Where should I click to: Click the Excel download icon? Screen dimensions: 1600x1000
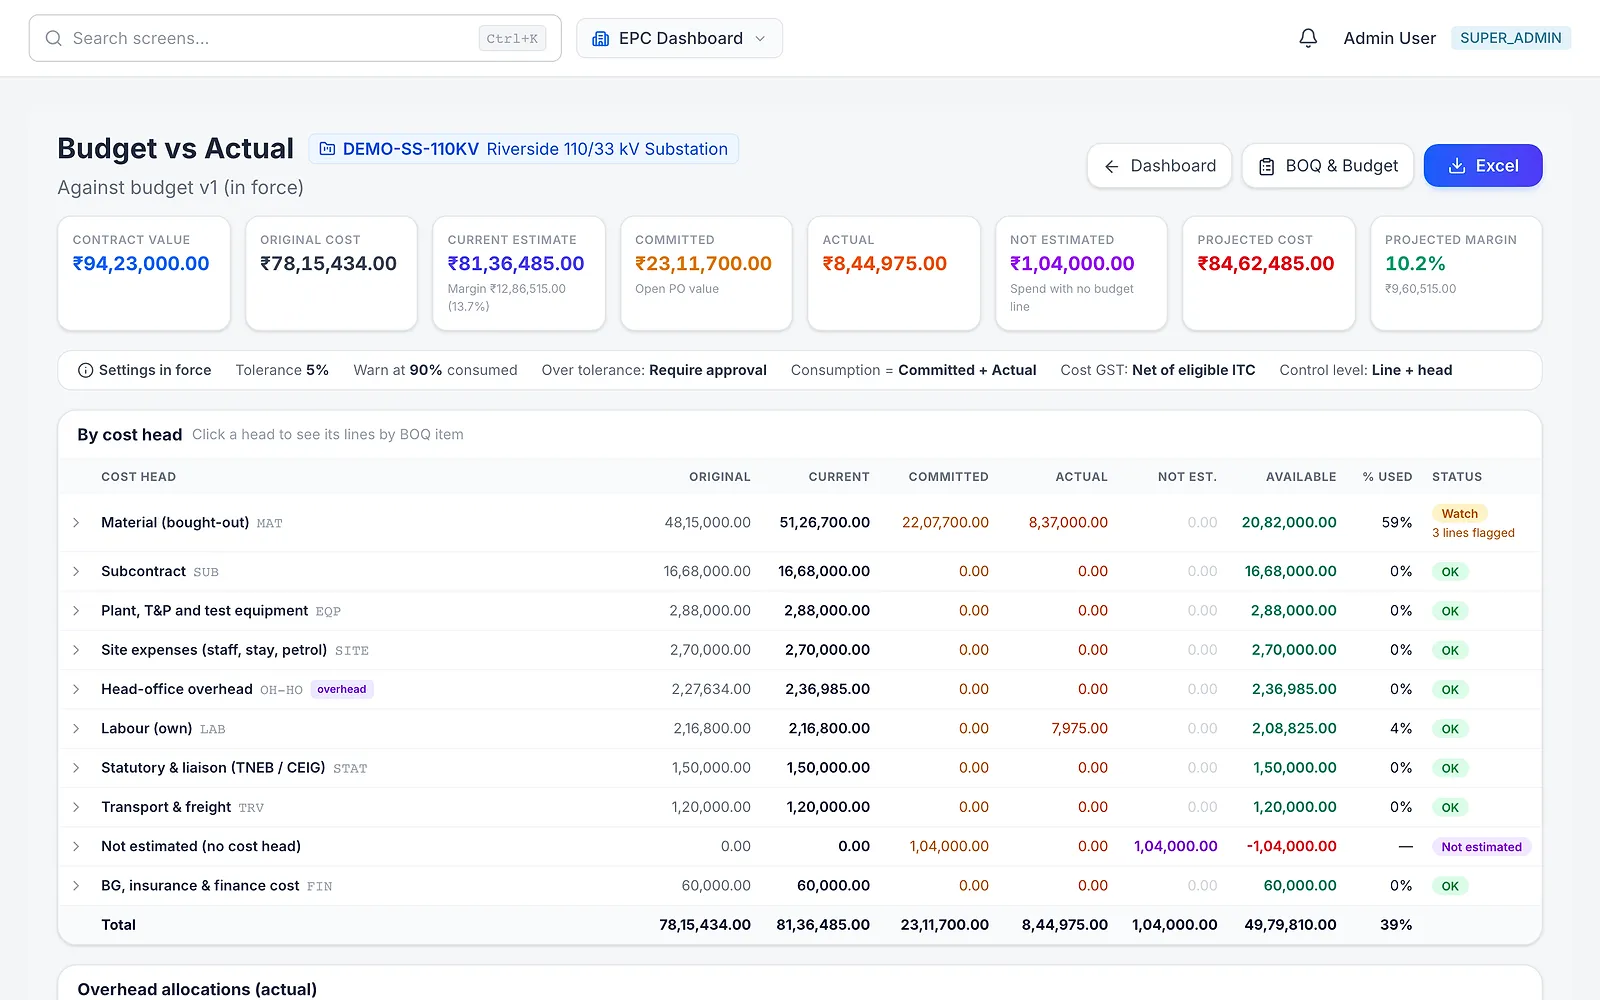[1457, 166]
